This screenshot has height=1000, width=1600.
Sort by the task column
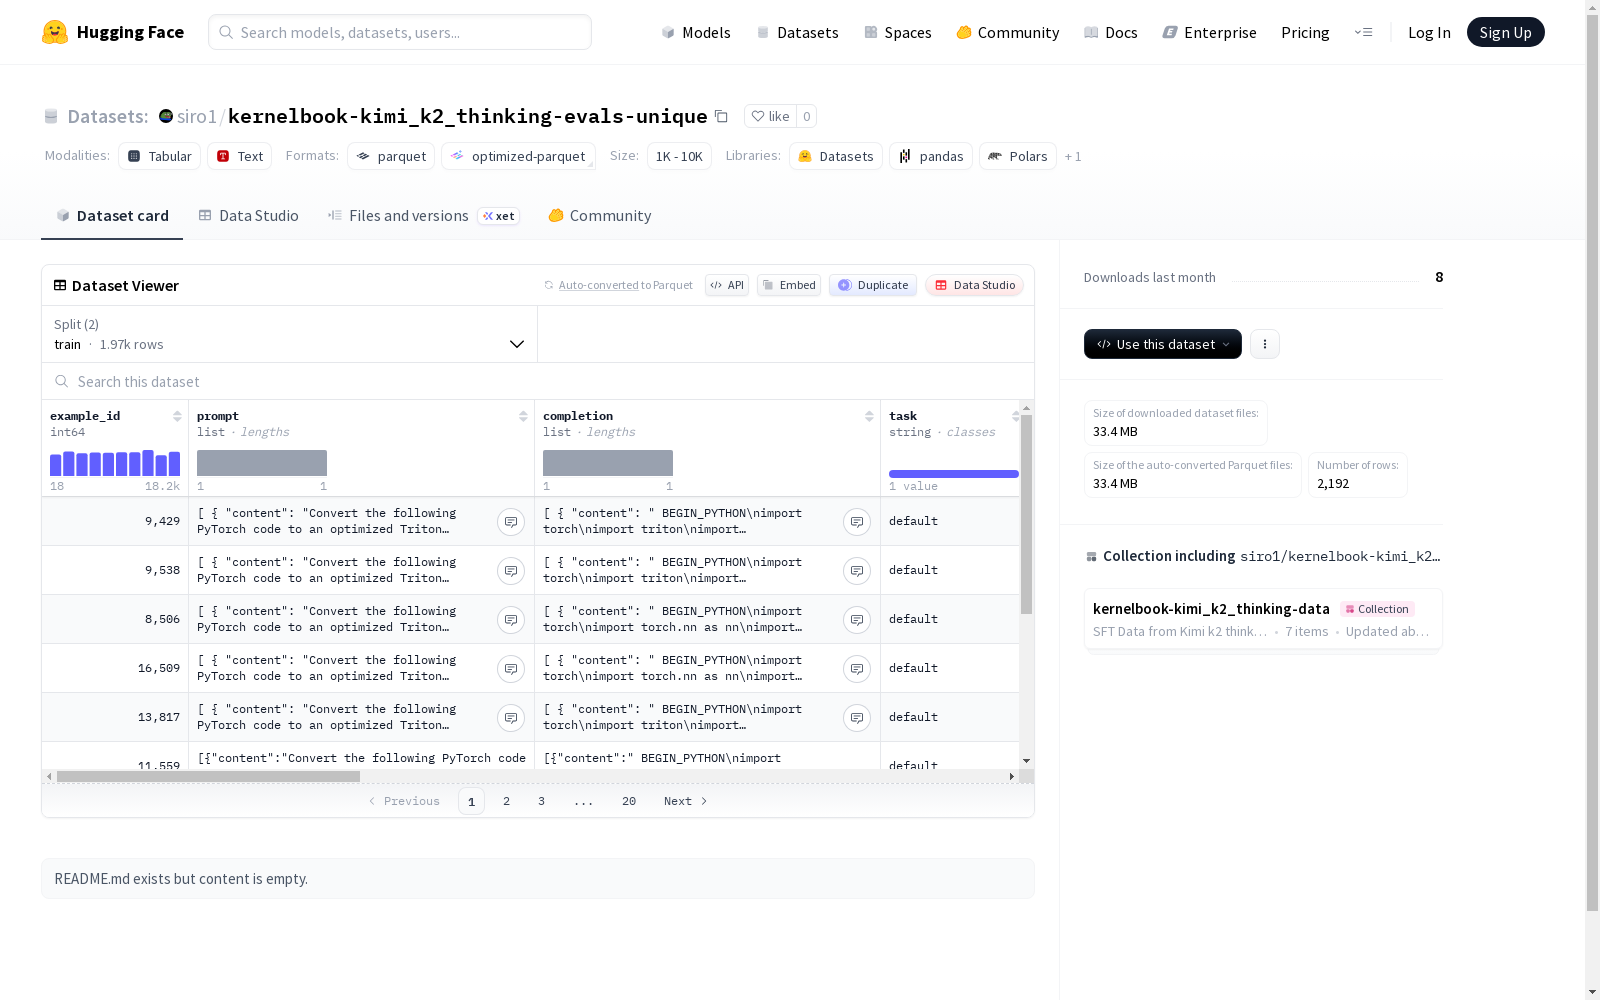point(1015,416)
